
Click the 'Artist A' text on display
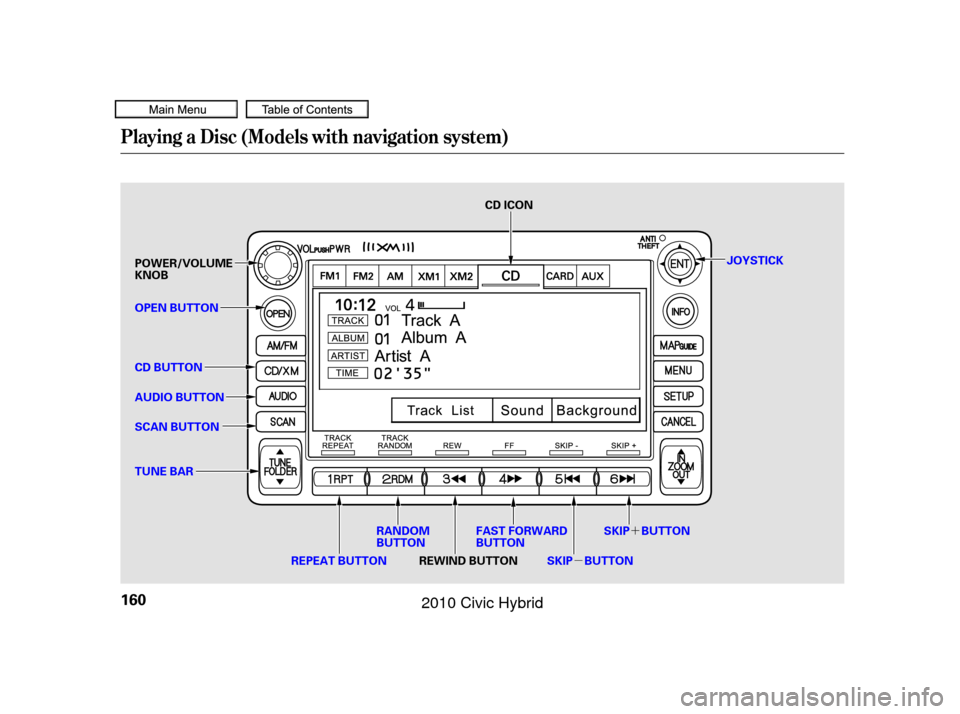tap(402, 356)
